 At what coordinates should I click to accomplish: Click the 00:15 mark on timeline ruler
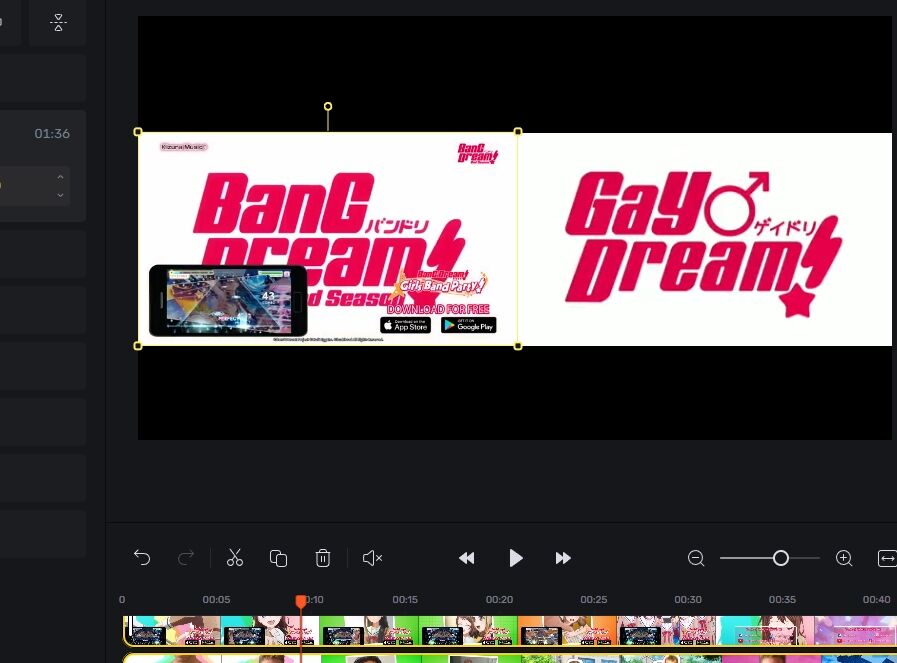click(x=405, y=600)
